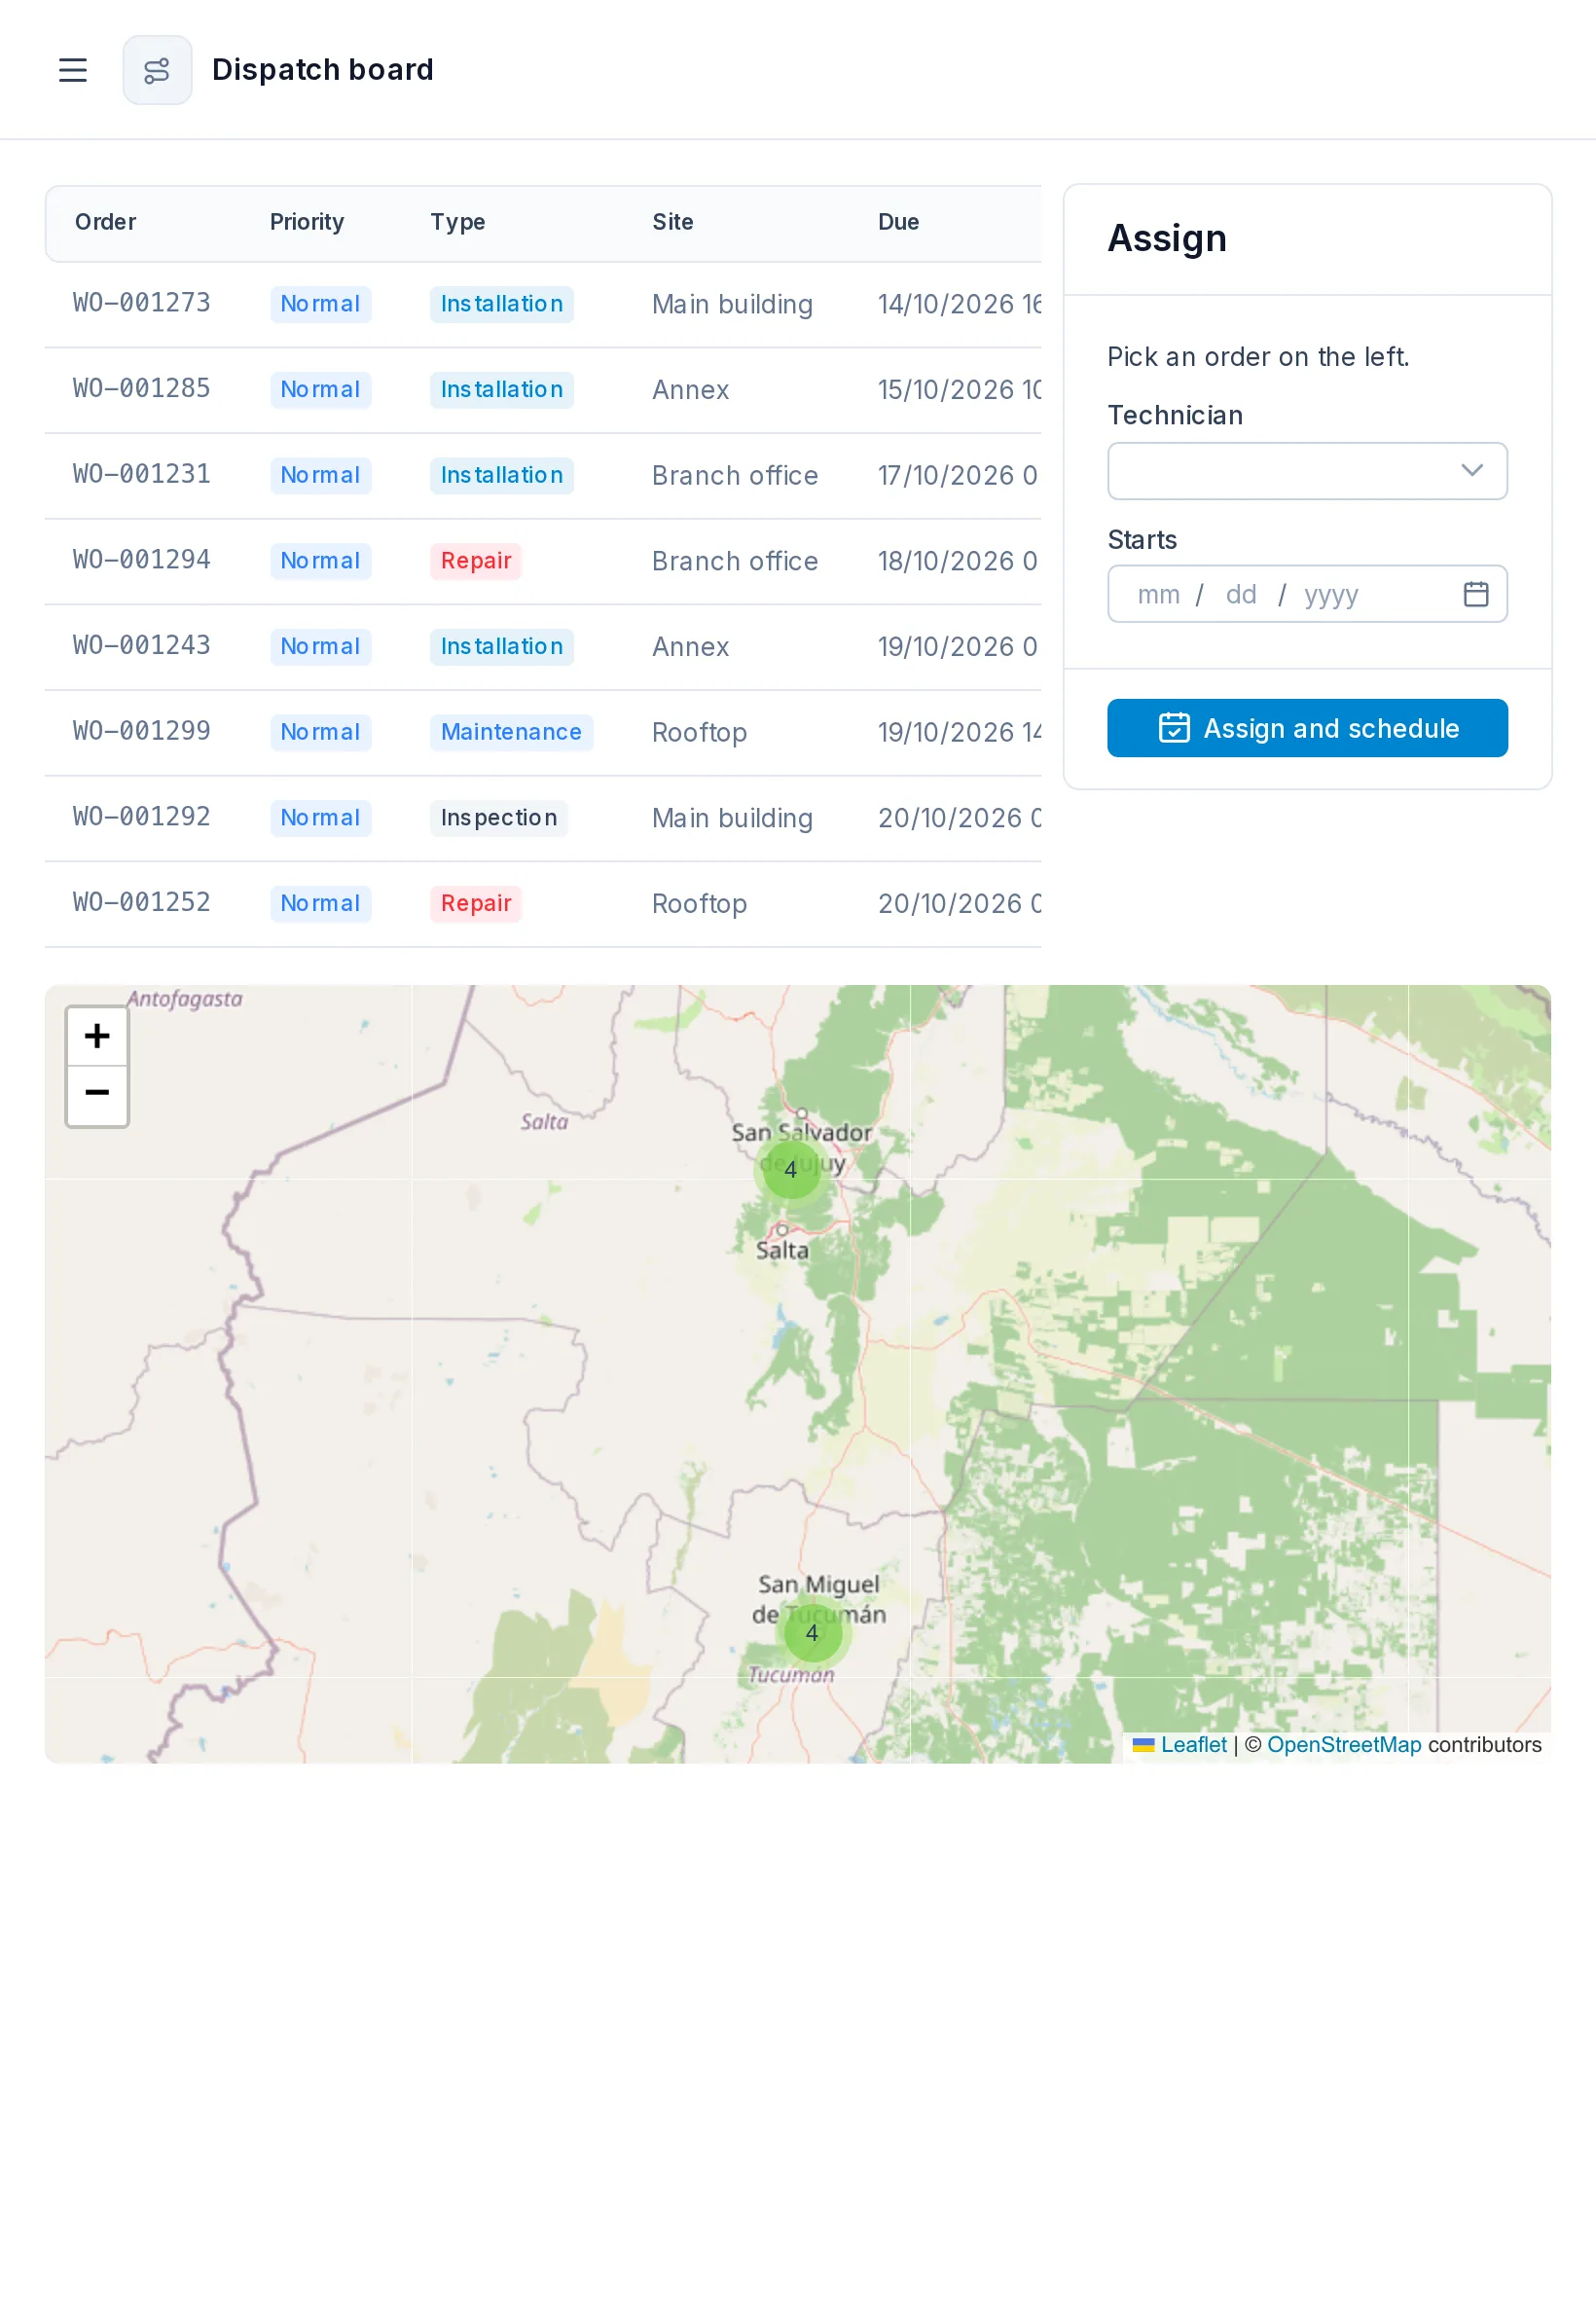Screen dimensions: 1596x2297
Task: Zoom out on the map
Action: click(x=97, y=1095)
